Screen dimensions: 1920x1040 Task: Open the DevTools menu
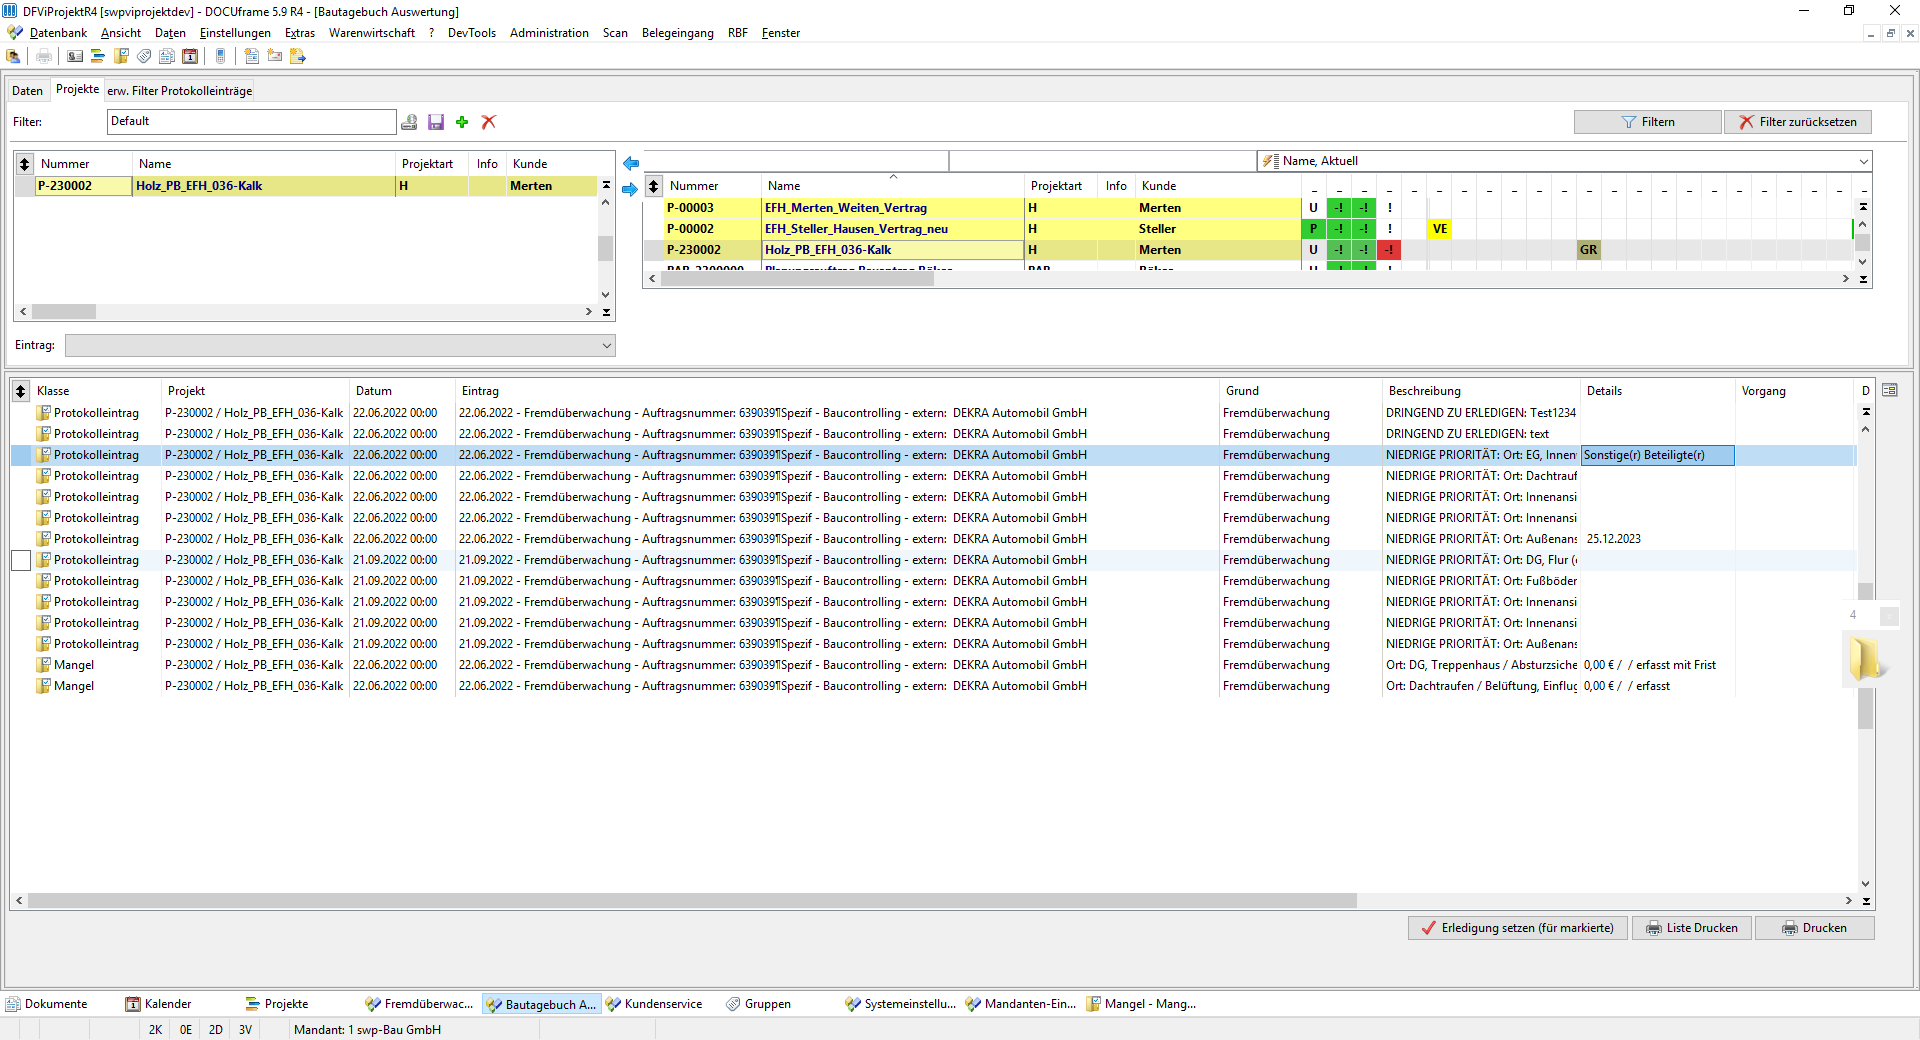point(472,33)
